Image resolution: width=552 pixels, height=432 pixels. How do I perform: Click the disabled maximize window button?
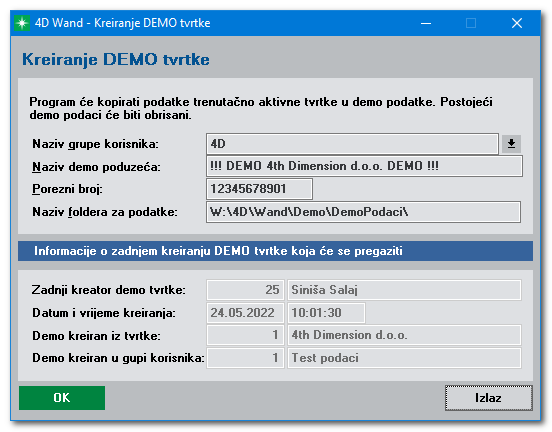click(471, 23)
